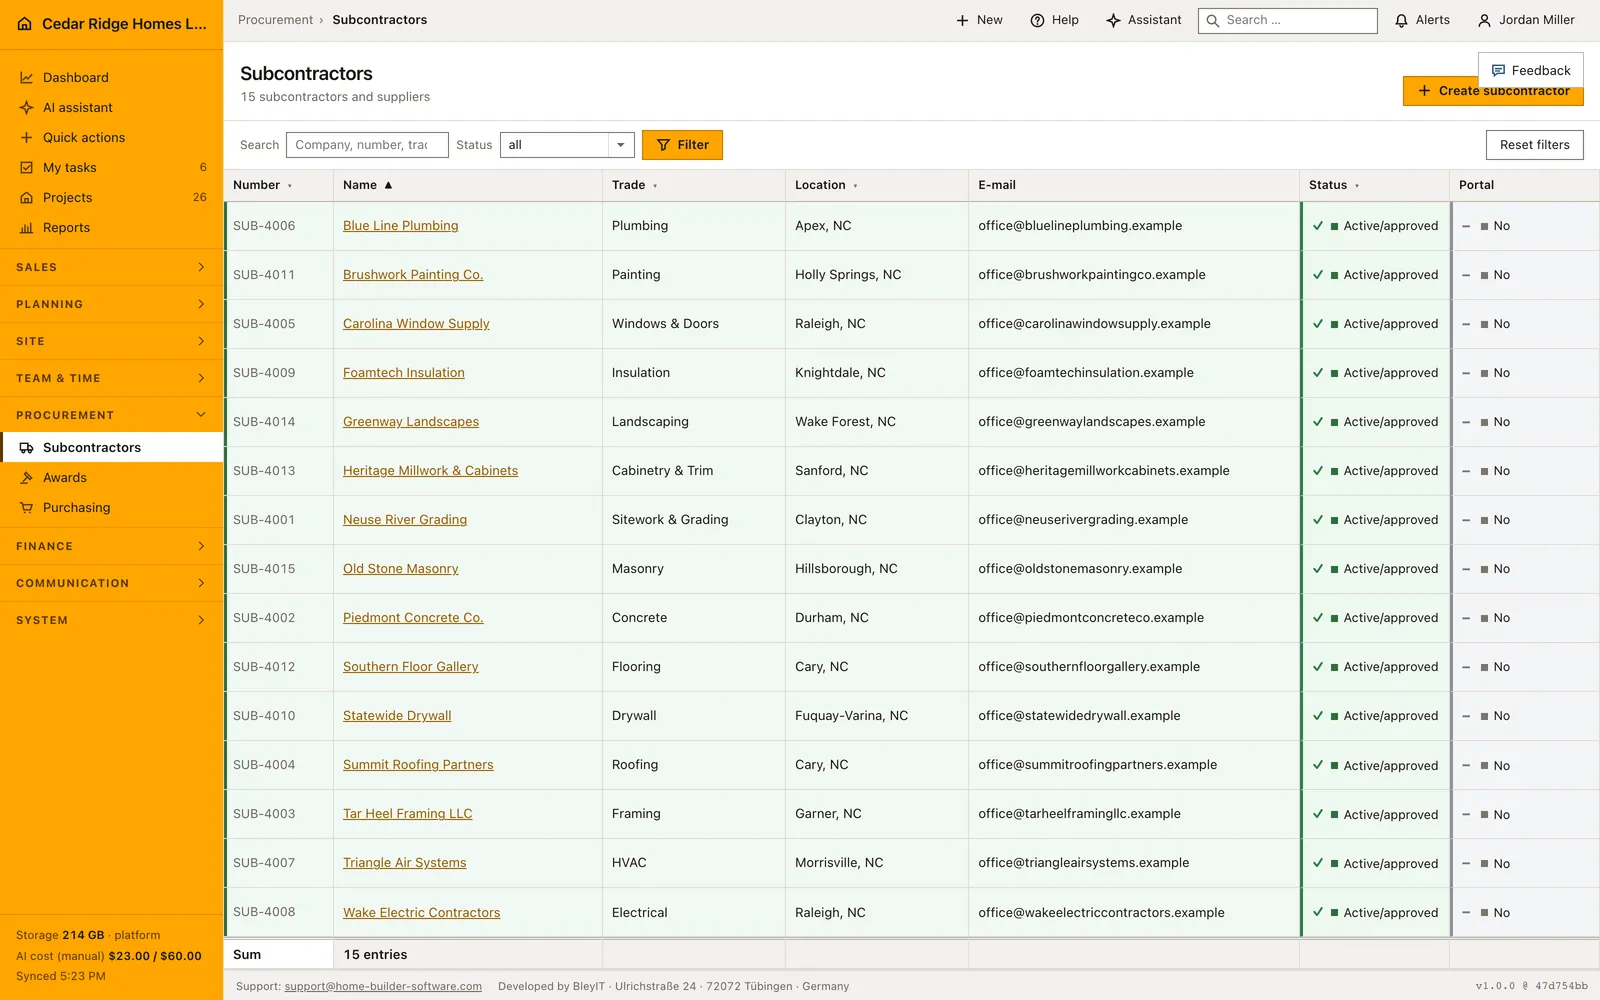
Task: Open the Status filter dropdown
Action: coord(567,145)
